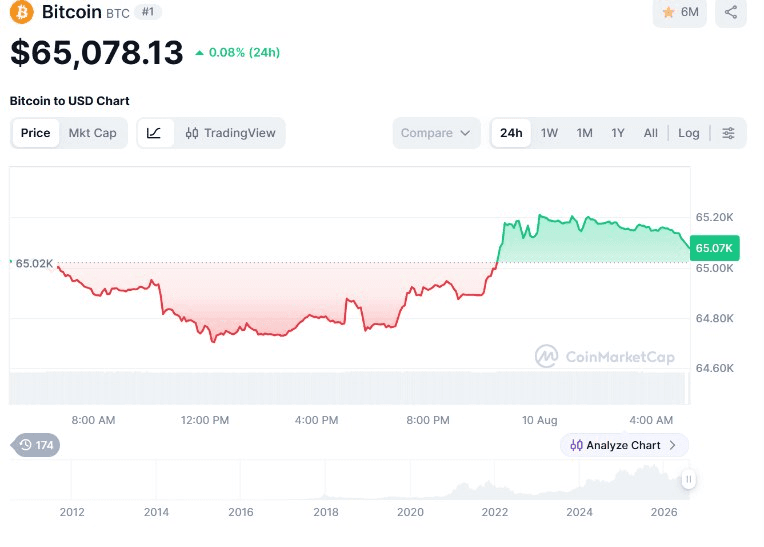Click the 8:00 PM axis label
The image size is (764, 547).
(428, 420)
